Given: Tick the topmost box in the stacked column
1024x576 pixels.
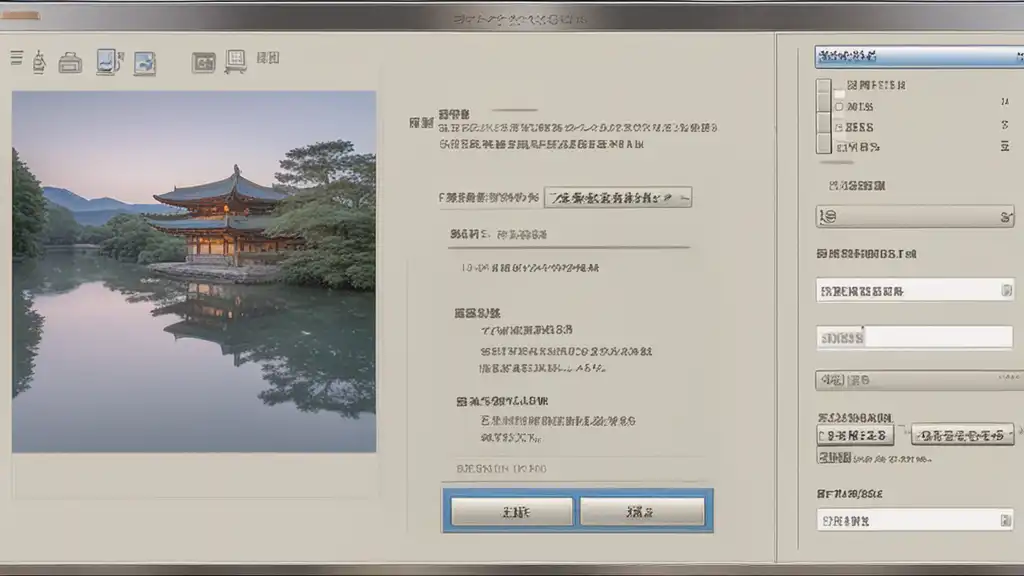Looking at the screenshot, I should [824, 87].
